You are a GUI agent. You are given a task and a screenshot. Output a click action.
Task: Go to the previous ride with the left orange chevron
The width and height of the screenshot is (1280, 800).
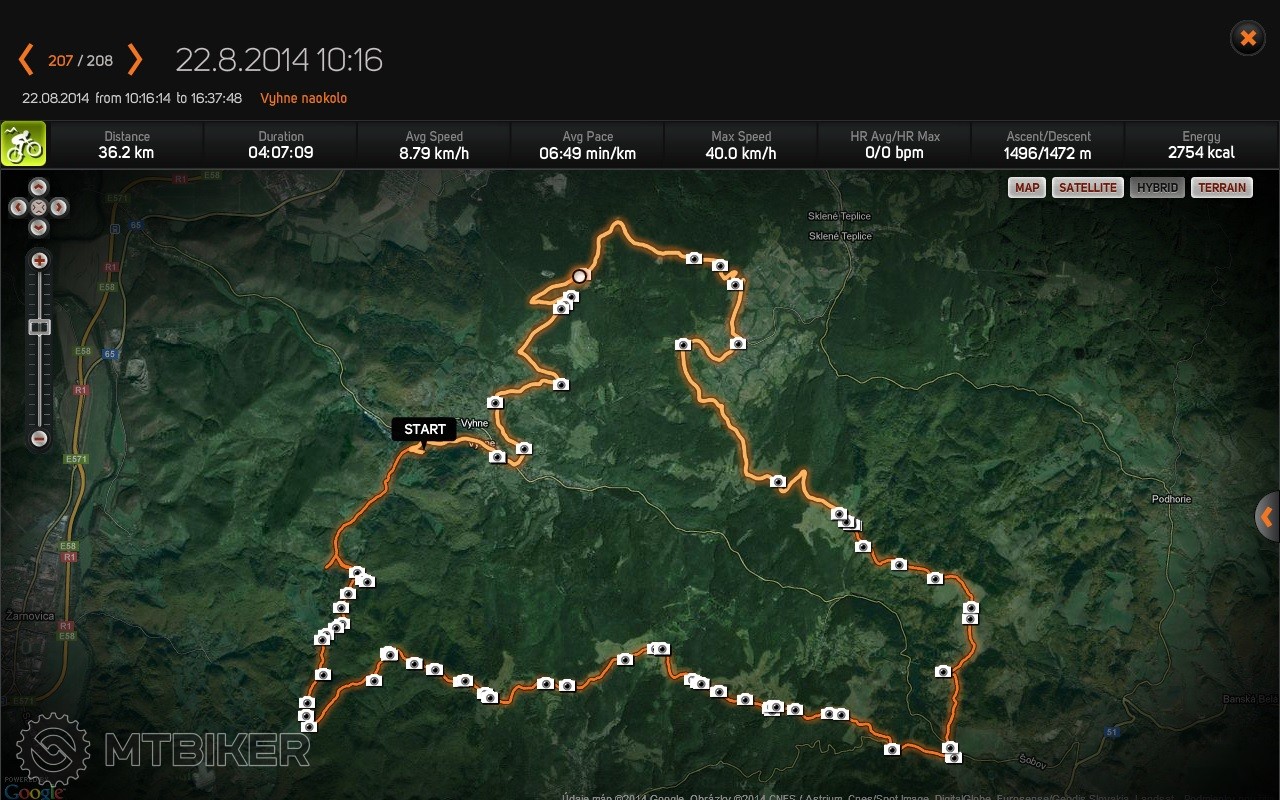26,60
